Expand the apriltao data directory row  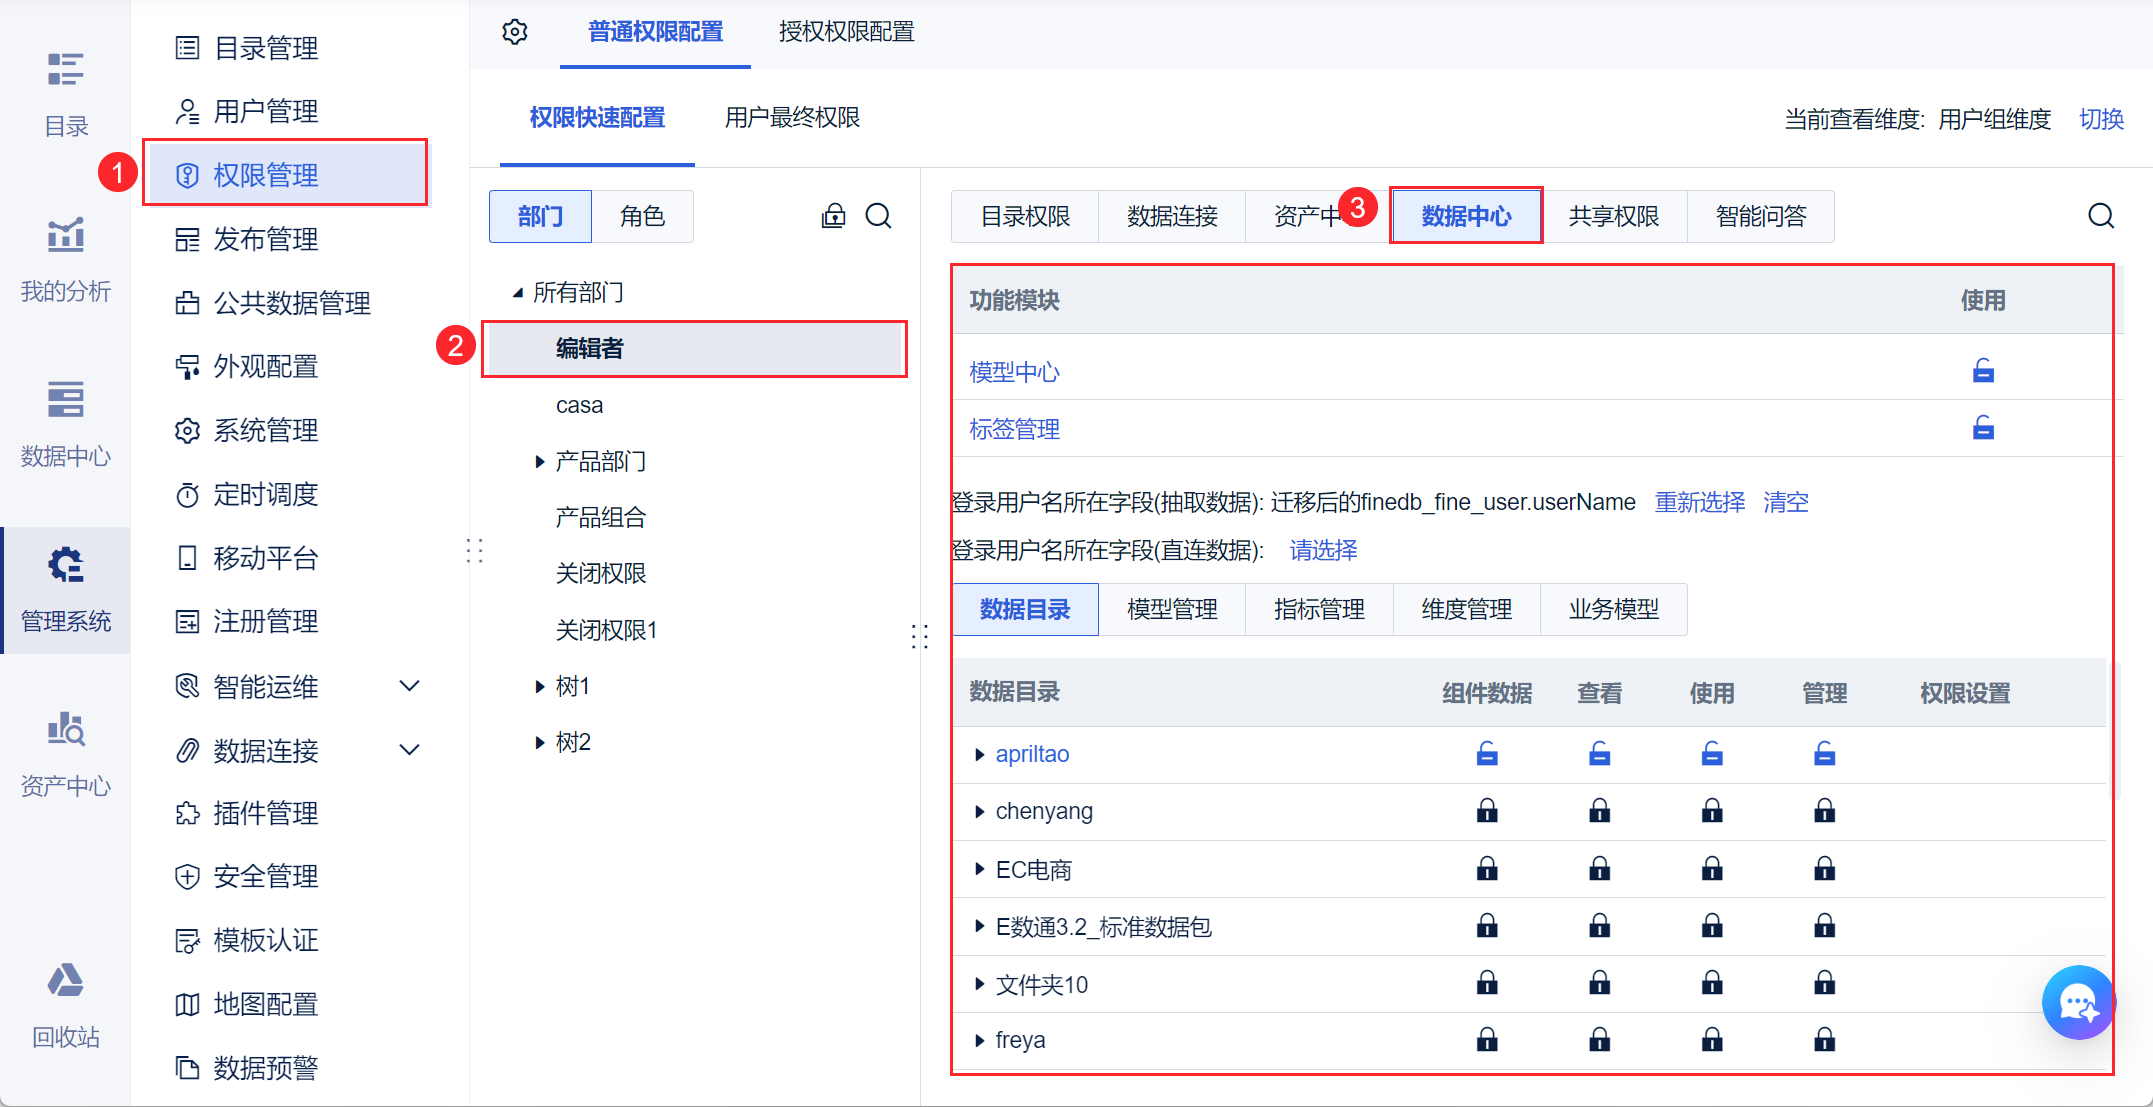point(980,754)
